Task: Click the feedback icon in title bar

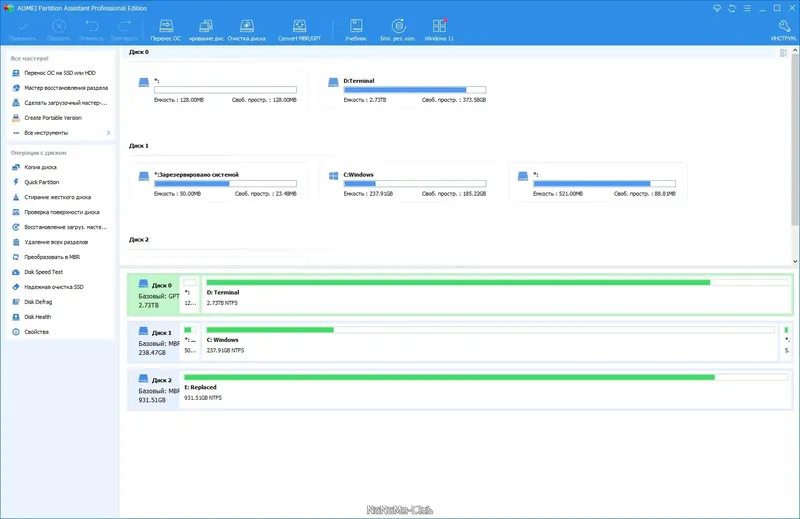Action: pos(717,8)
